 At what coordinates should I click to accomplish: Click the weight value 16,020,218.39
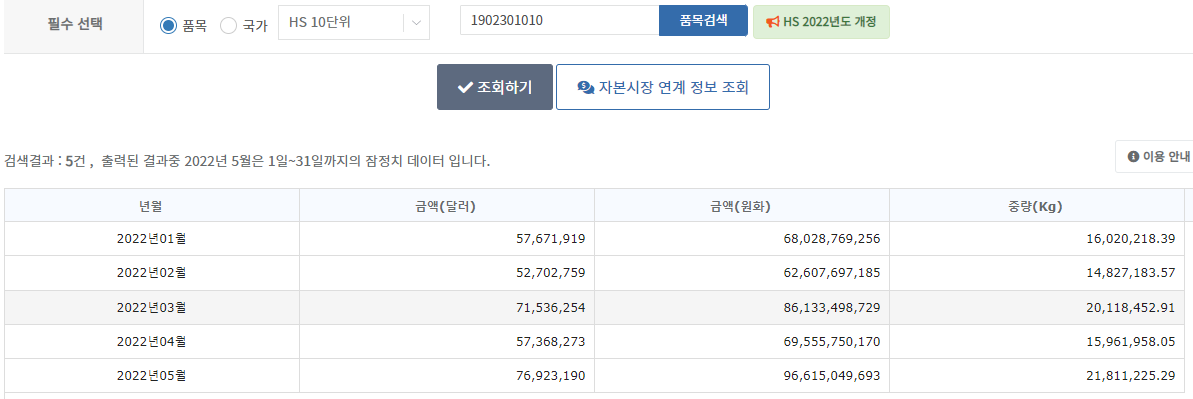[1131, 239]
